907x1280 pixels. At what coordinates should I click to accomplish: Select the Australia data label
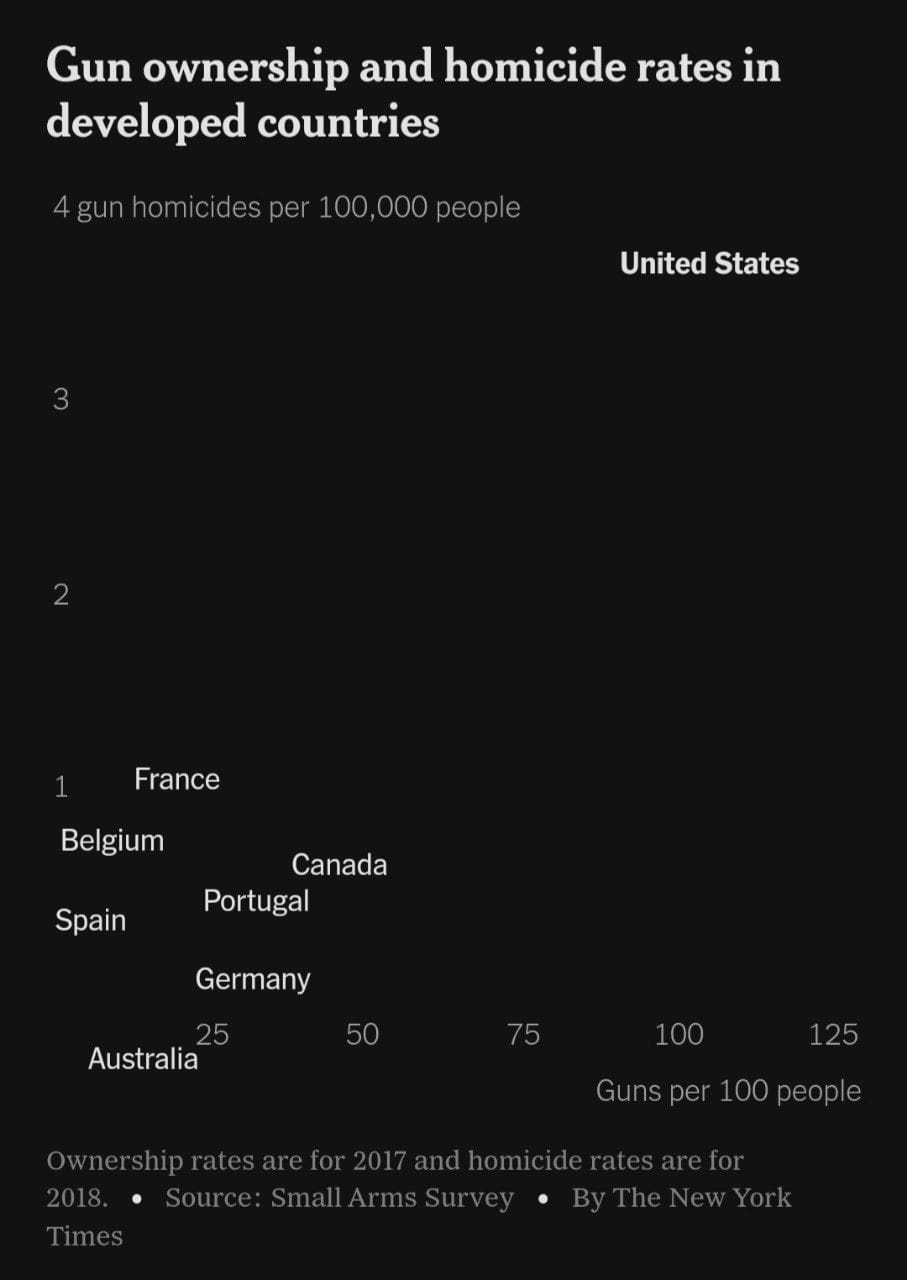pyautogui.click(x=143, y=1059)
